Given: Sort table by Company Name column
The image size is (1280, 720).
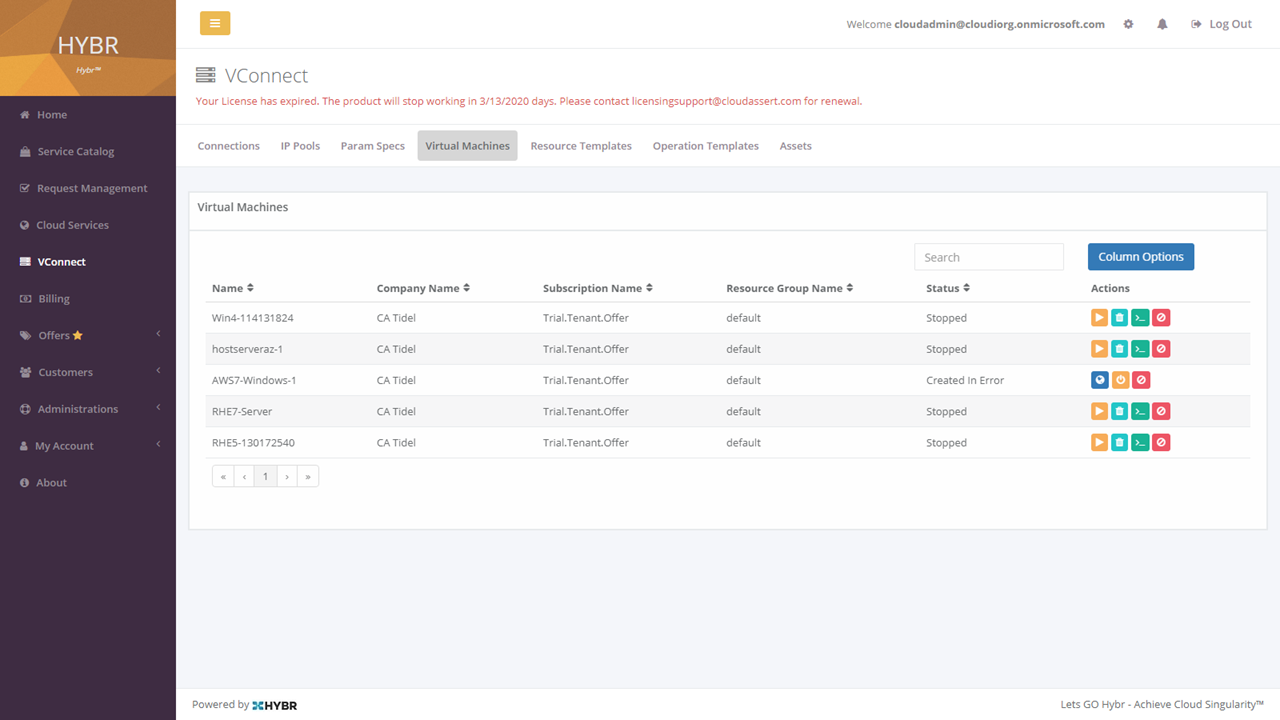Looking at the screenshot, I should 423,288.
